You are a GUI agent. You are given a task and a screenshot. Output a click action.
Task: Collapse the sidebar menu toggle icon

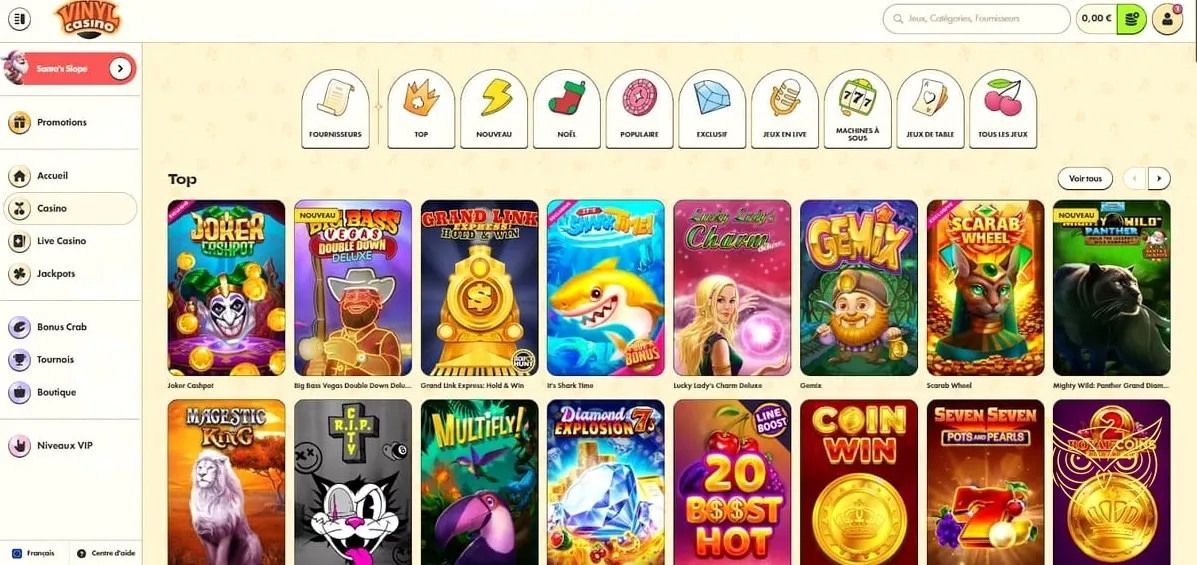tap(19, 19)
